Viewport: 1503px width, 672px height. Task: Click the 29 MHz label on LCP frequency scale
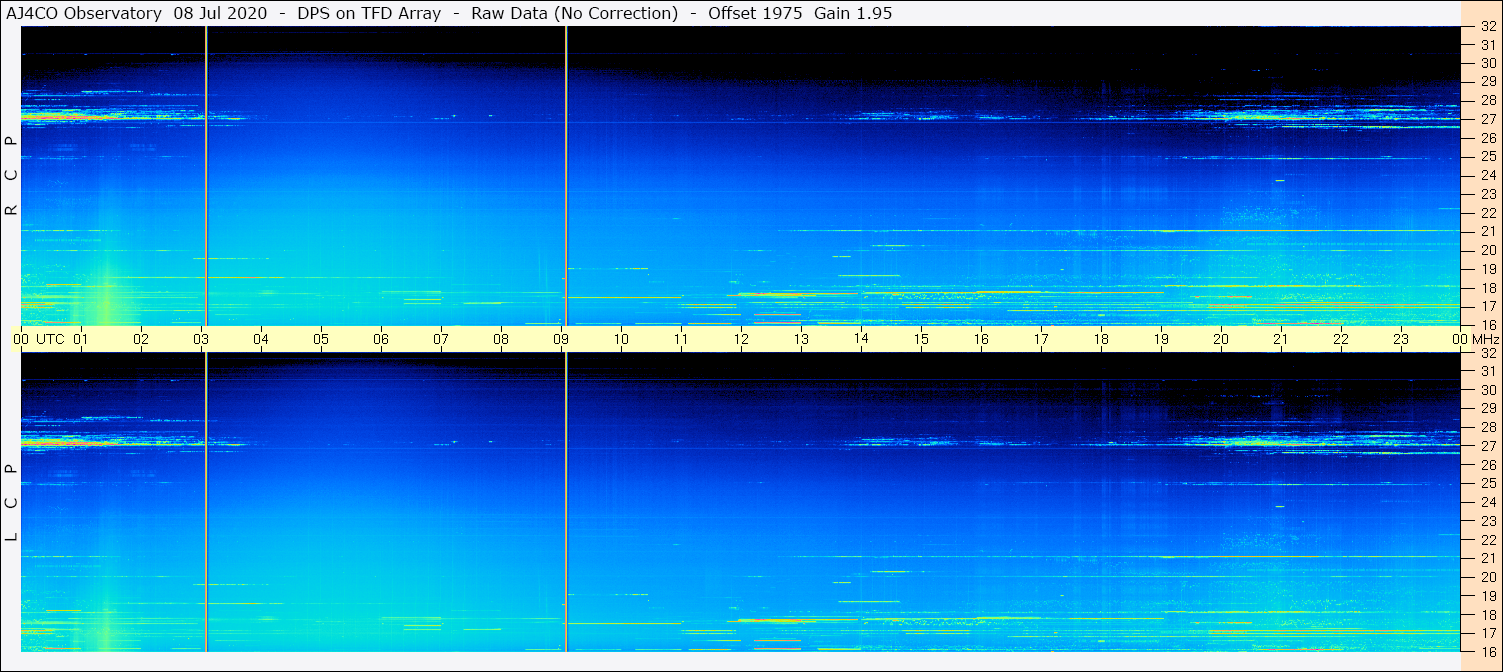[1488, 409]
